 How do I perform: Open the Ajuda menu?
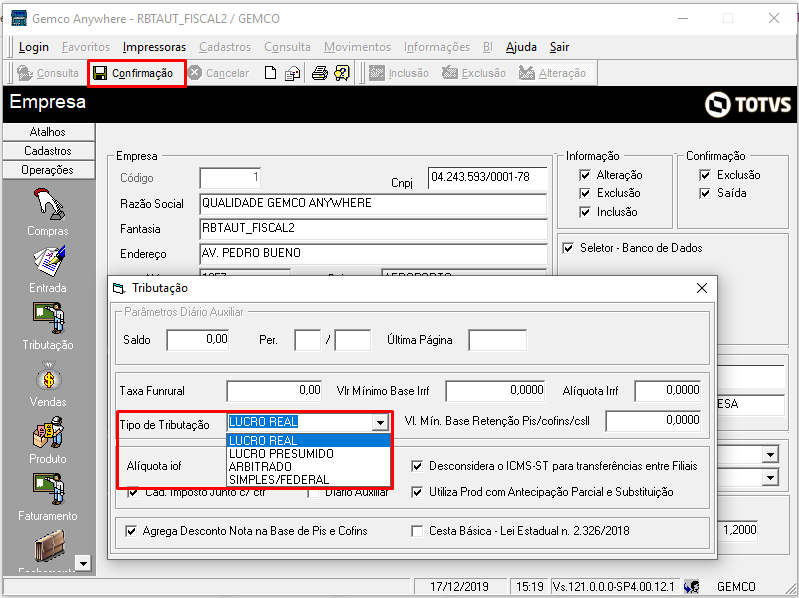(x=521, y=47)
